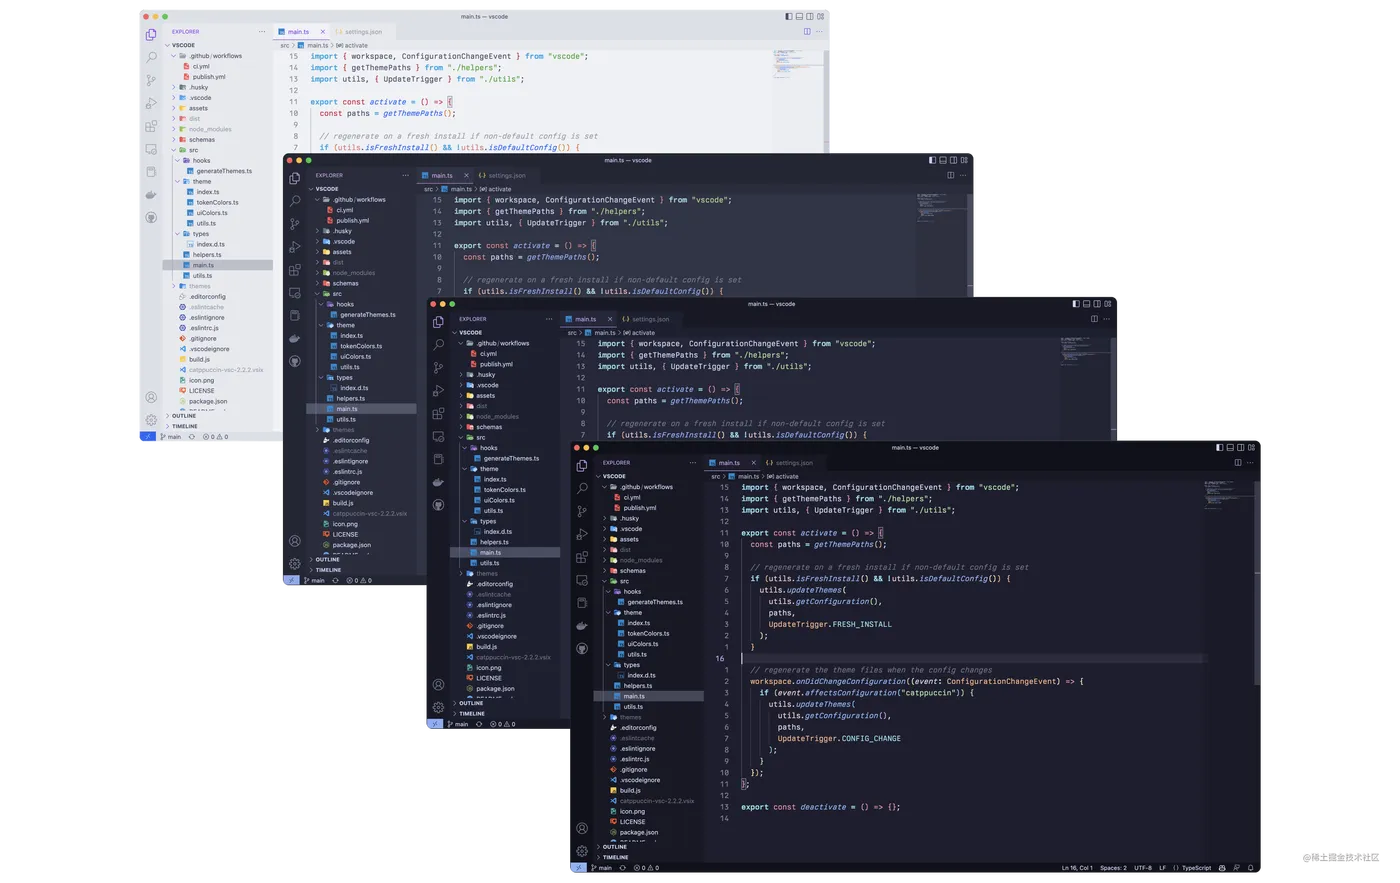The height and width of the screenshot is (883, 1400).
Task: Toggle bottom panel in third window
Action: [x=1086, y=304]
